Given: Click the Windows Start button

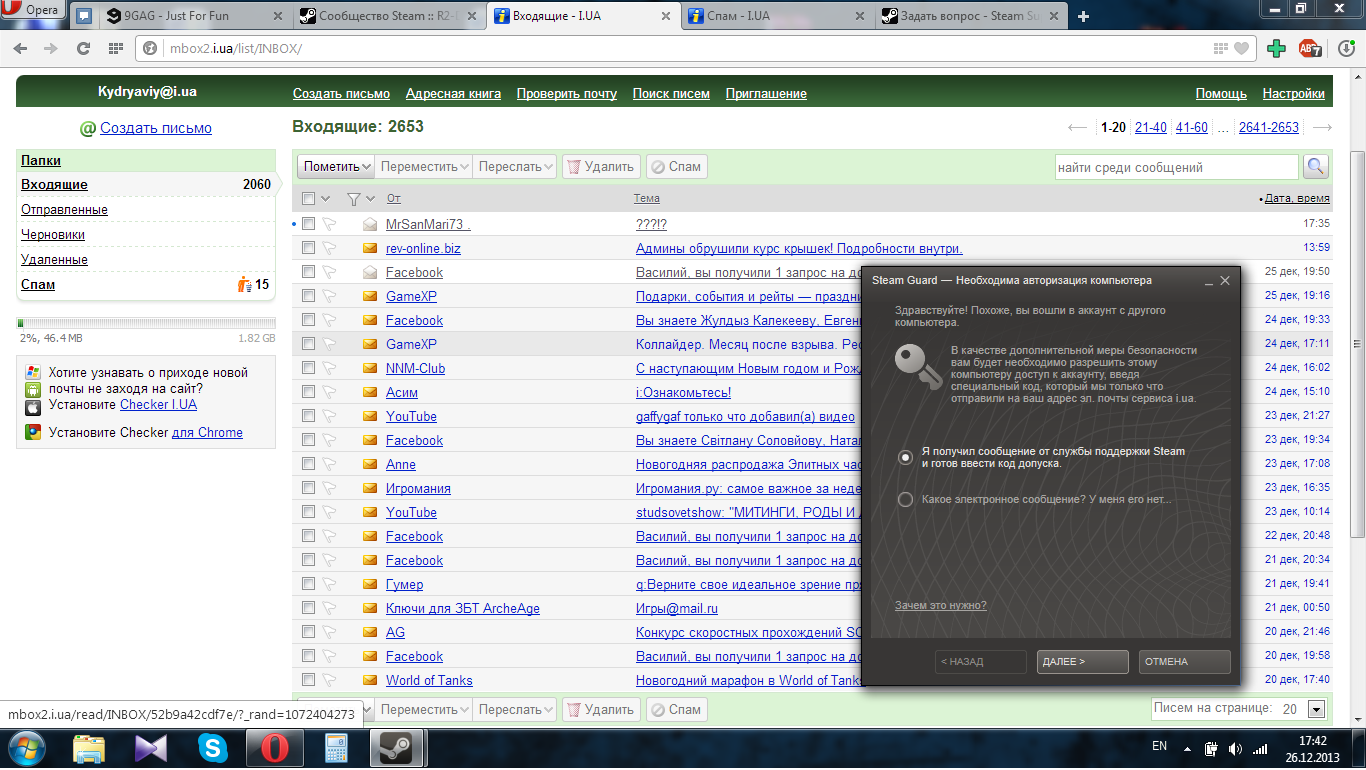Looking at the screenshot, I should click(x=27, y=748).
